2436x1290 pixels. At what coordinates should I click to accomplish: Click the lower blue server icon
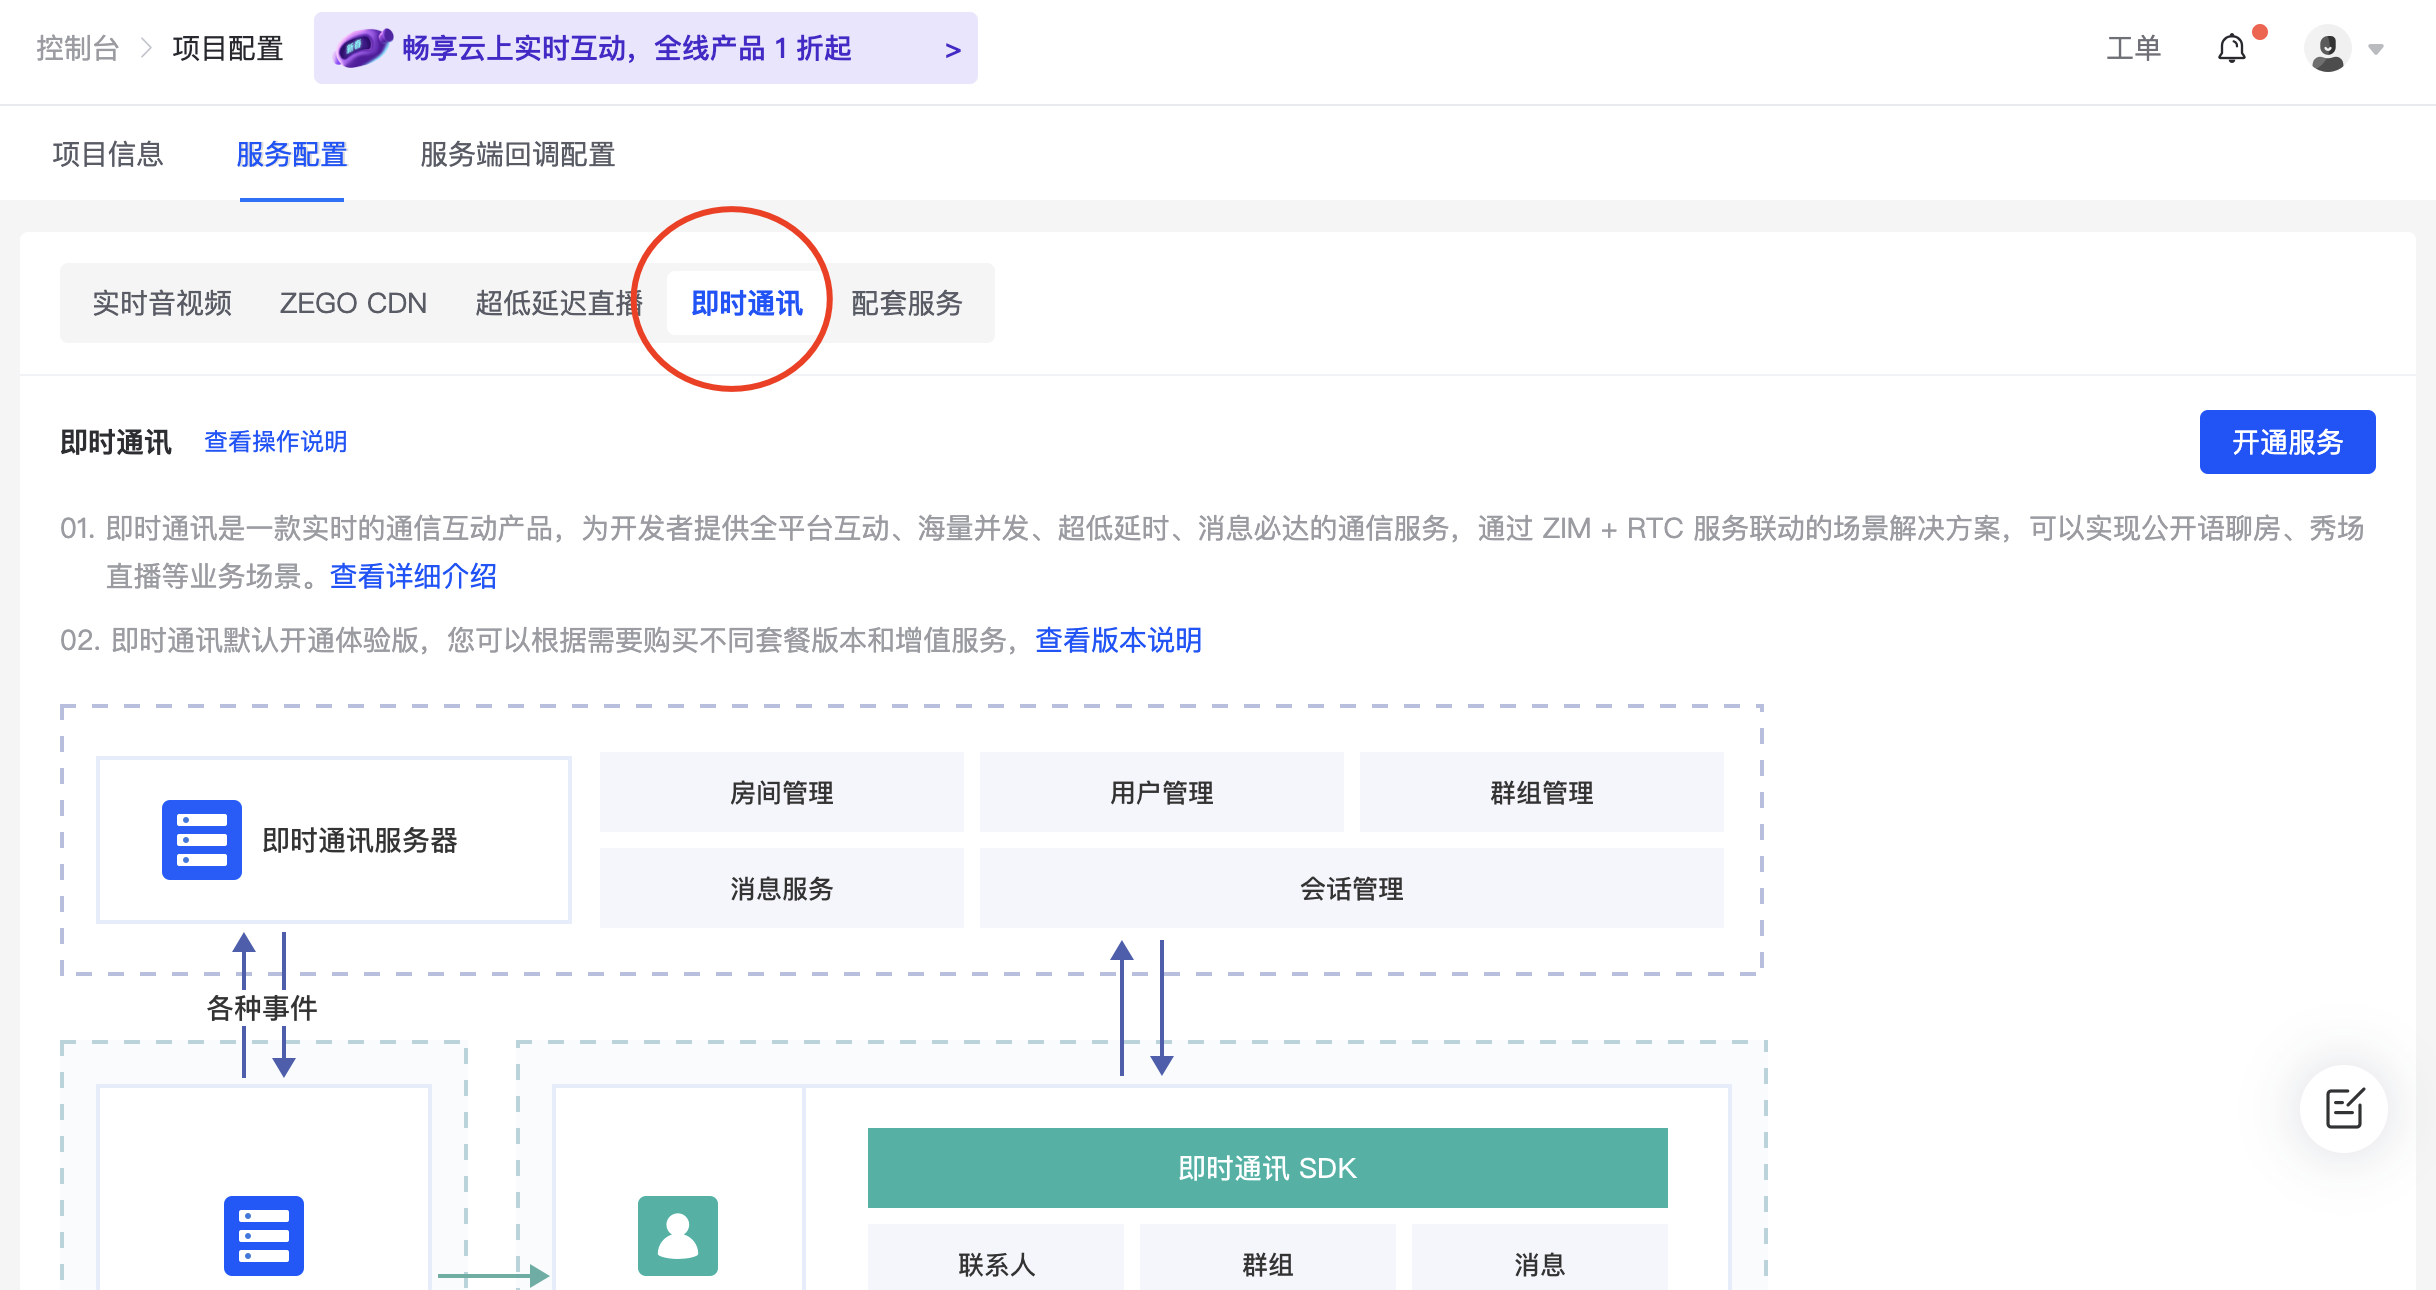click(263, 1235)
